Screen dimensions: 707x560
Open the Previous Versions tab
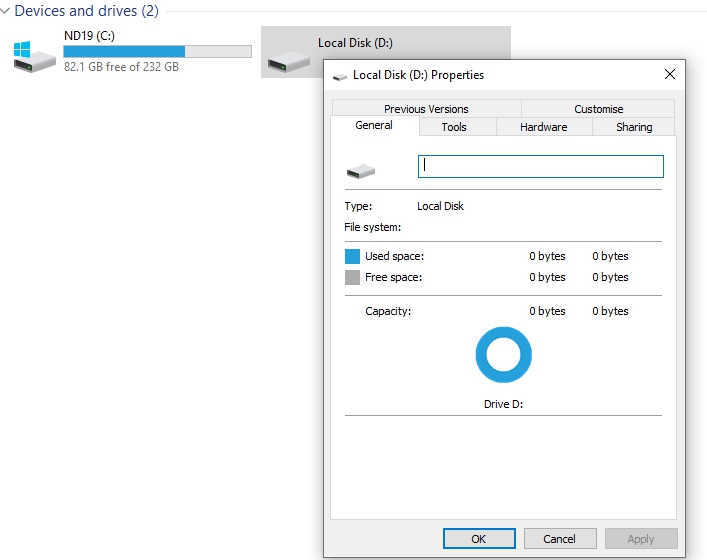coord(426,109)
